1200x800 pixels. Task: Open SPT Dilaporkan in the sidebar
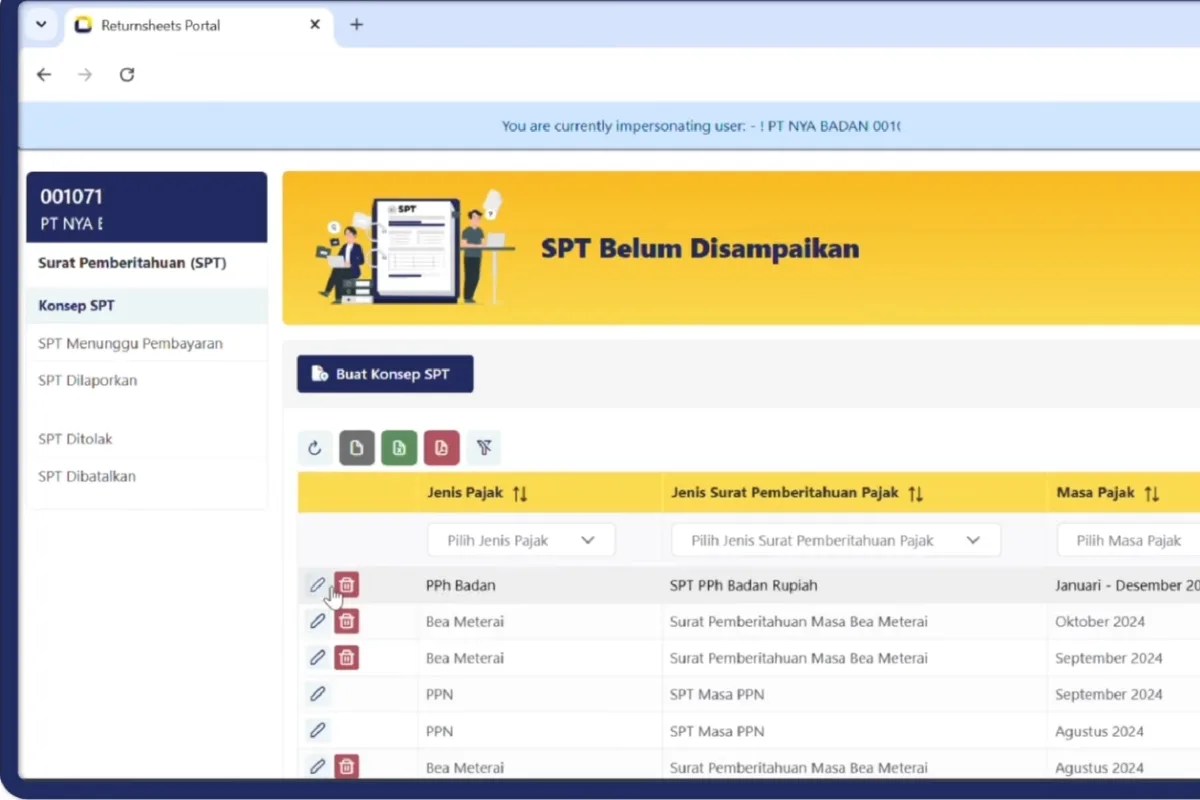pos(147,380)
